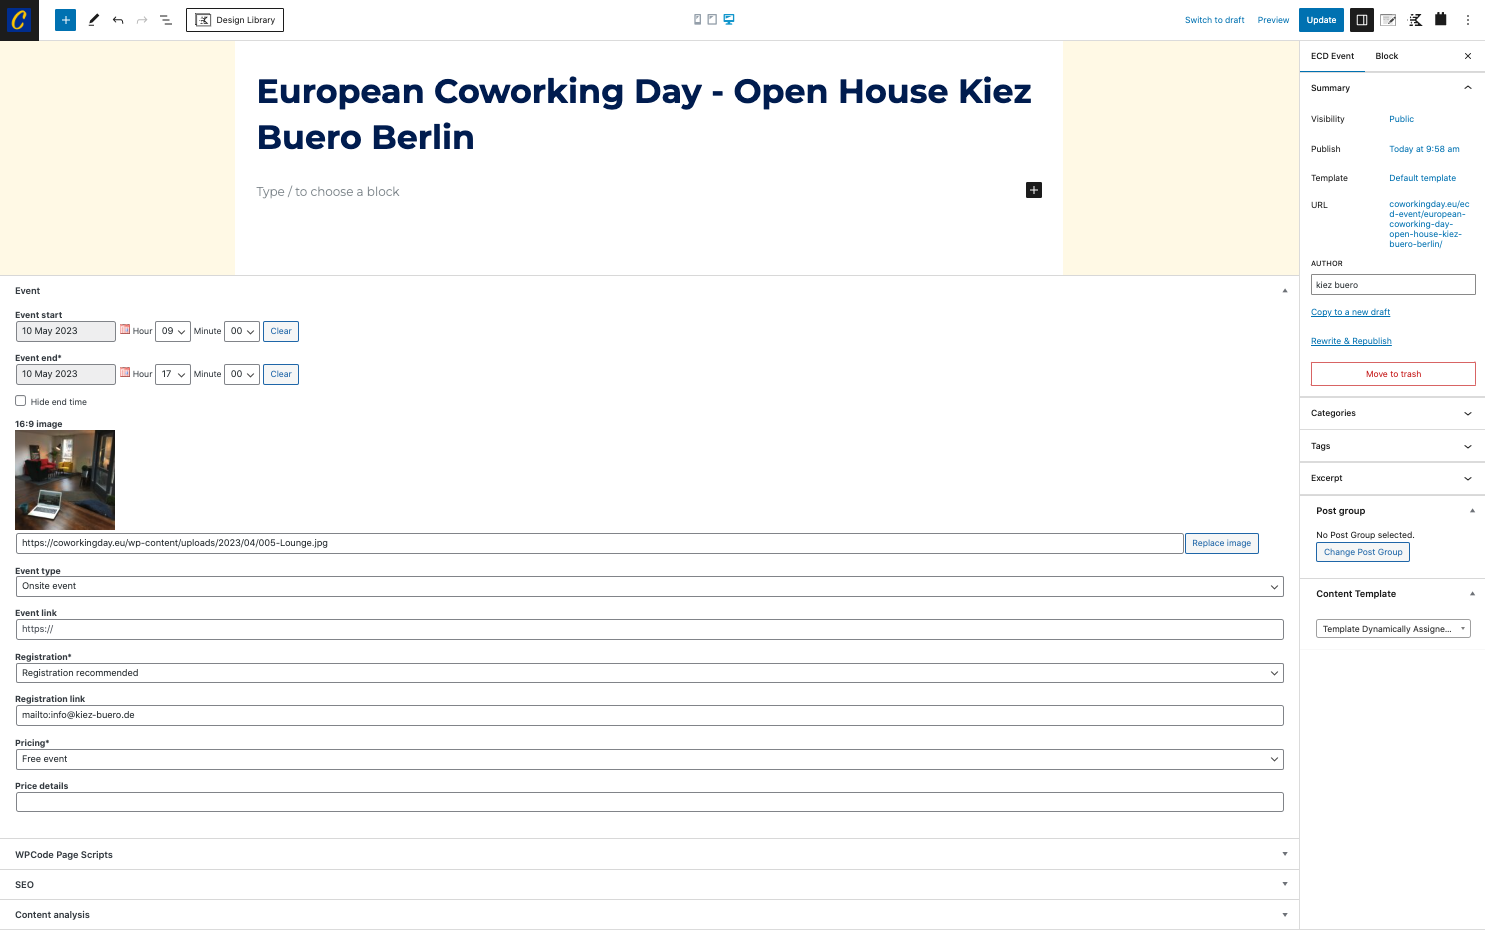Open the Event type dropdown
The width and height of the screenshot is (1485, 932).
tap(649, 586)
